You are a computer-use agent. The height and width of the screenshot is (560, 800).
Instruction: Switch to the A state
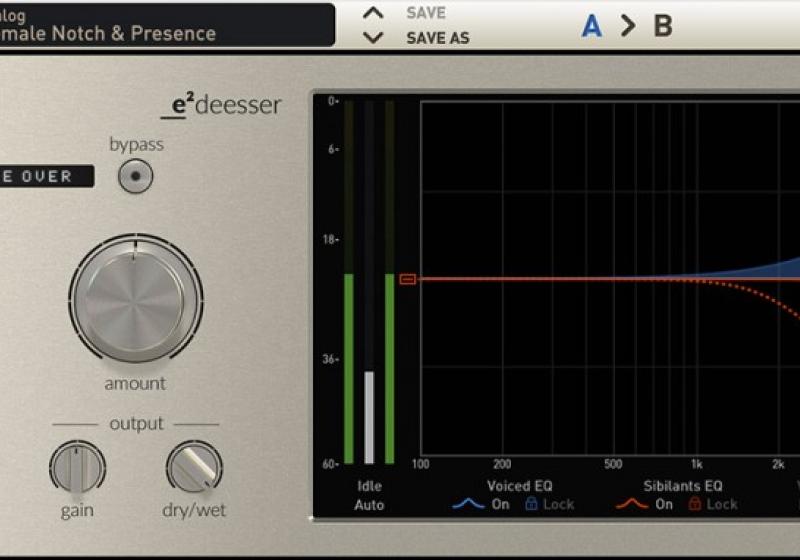coord(592,26)
